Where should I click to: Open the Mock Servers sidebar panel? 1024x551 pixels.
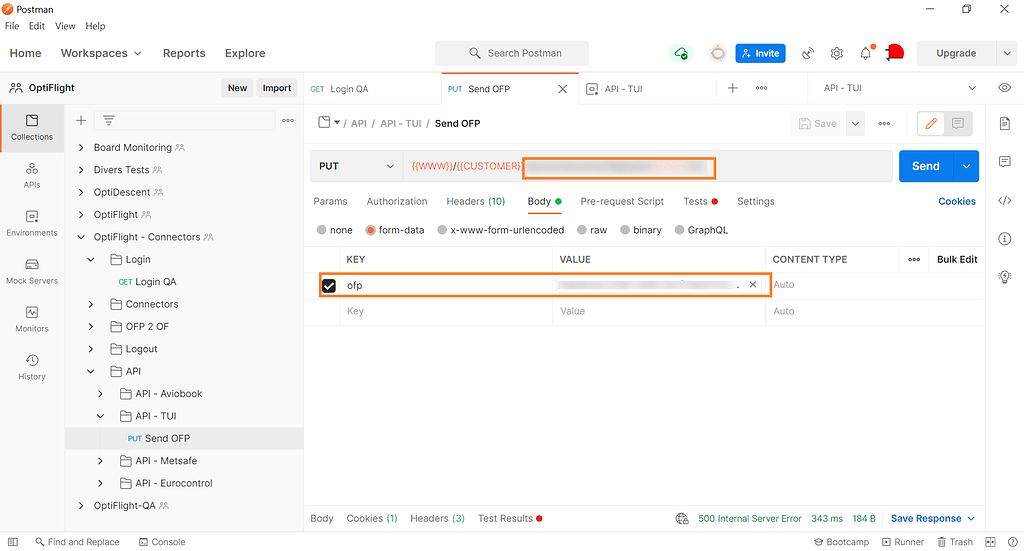pos(32,271)
